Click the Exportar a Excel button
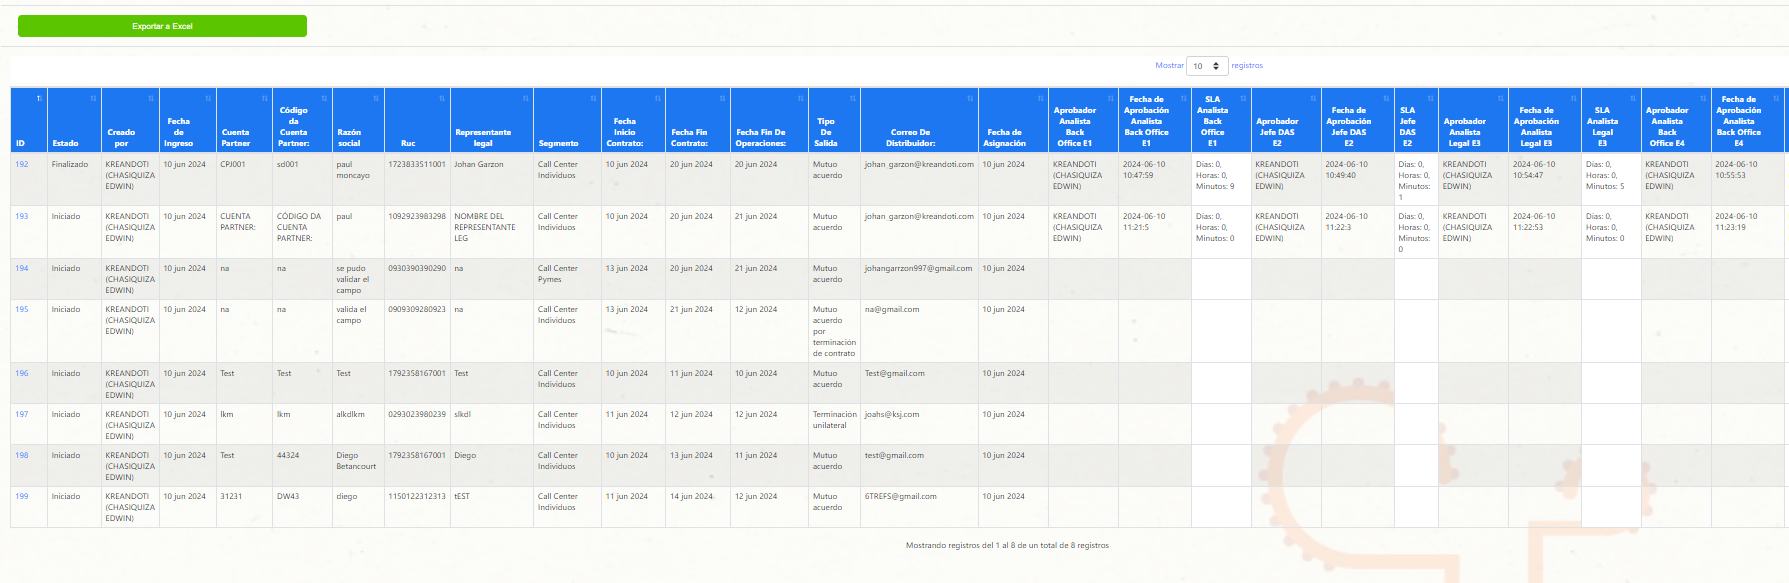This screenshot has width=1789, height=583. click(x=162, y=26)
